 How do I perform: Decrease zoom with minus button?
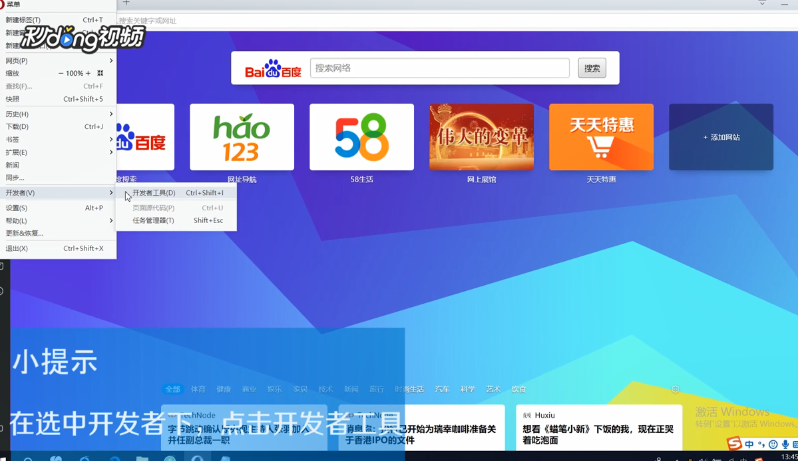[x=61, y=73]
